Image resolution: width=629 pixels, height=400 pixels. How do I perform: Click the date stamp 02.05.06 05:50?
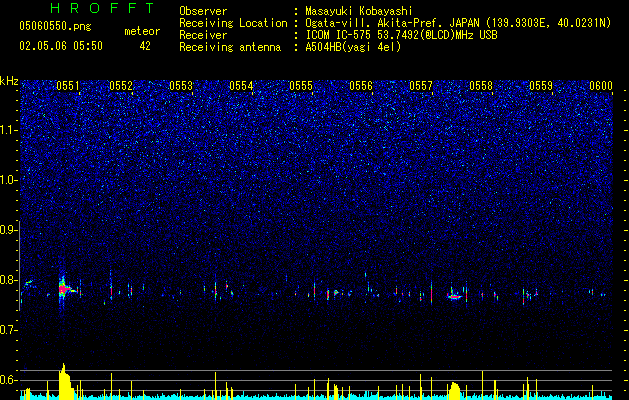[x=61, y=46]
